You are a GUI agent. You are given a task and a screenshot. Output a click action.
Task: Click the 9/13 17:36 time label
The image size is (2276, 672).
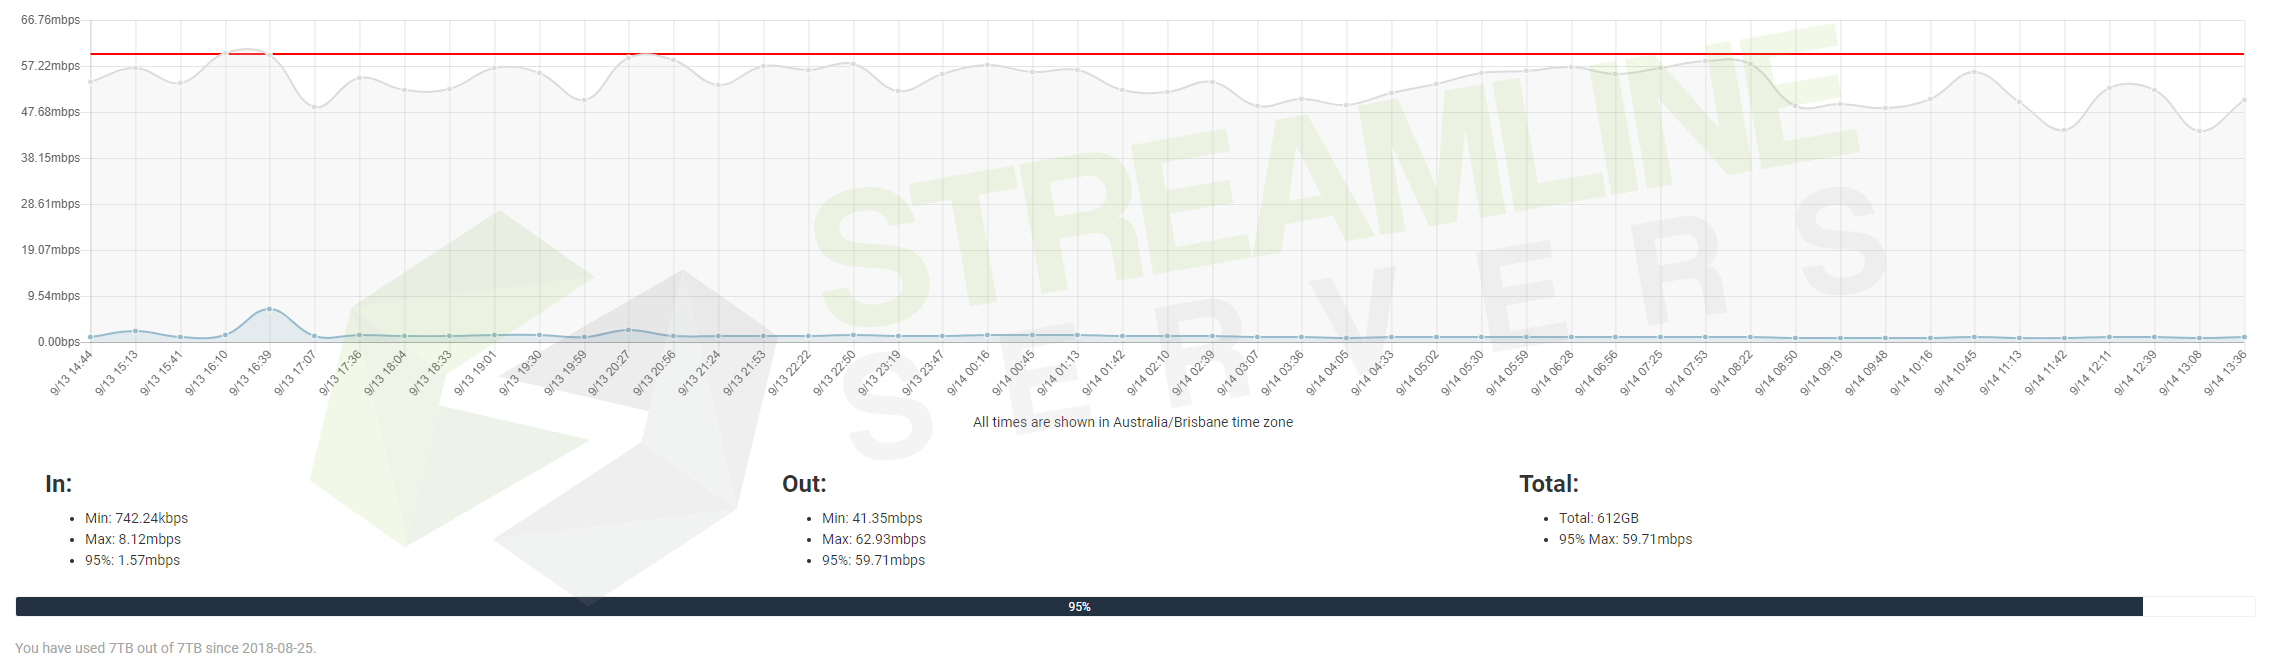click(340, 373)
